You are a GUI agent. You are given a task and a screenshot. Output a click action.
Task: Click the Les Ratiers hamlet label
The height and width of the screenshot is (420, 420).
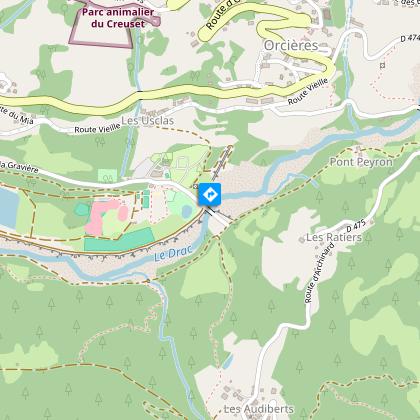click(x=334, y=238)
